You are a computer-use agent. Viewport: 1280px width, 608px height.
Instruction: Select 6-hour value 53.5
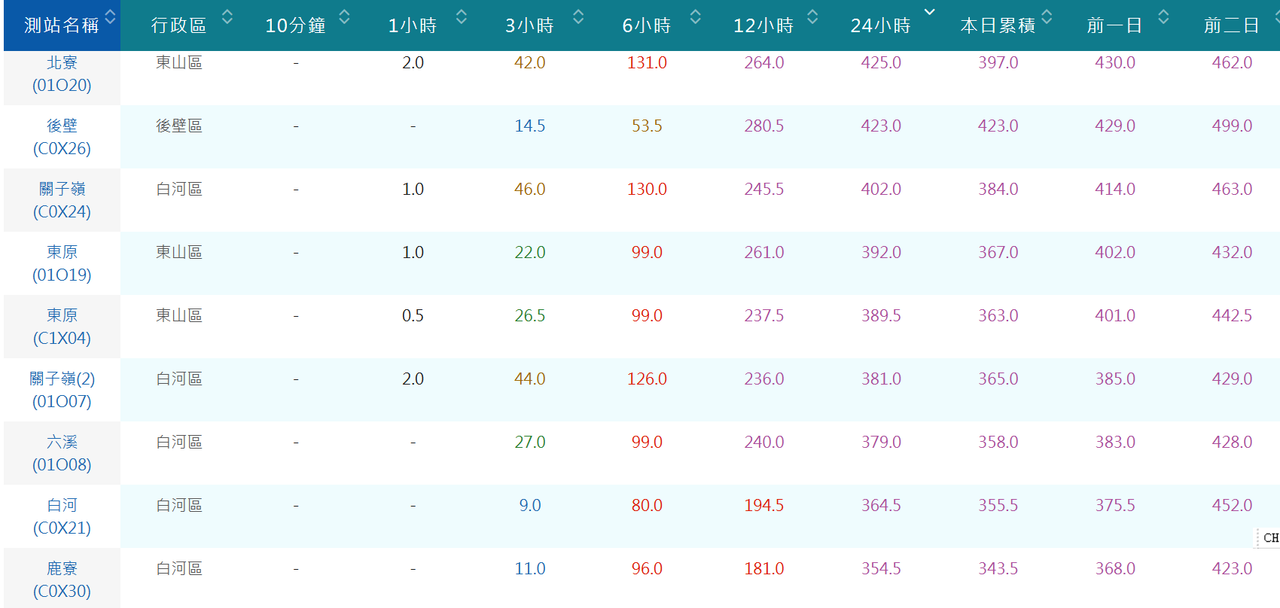click(647, 126)
